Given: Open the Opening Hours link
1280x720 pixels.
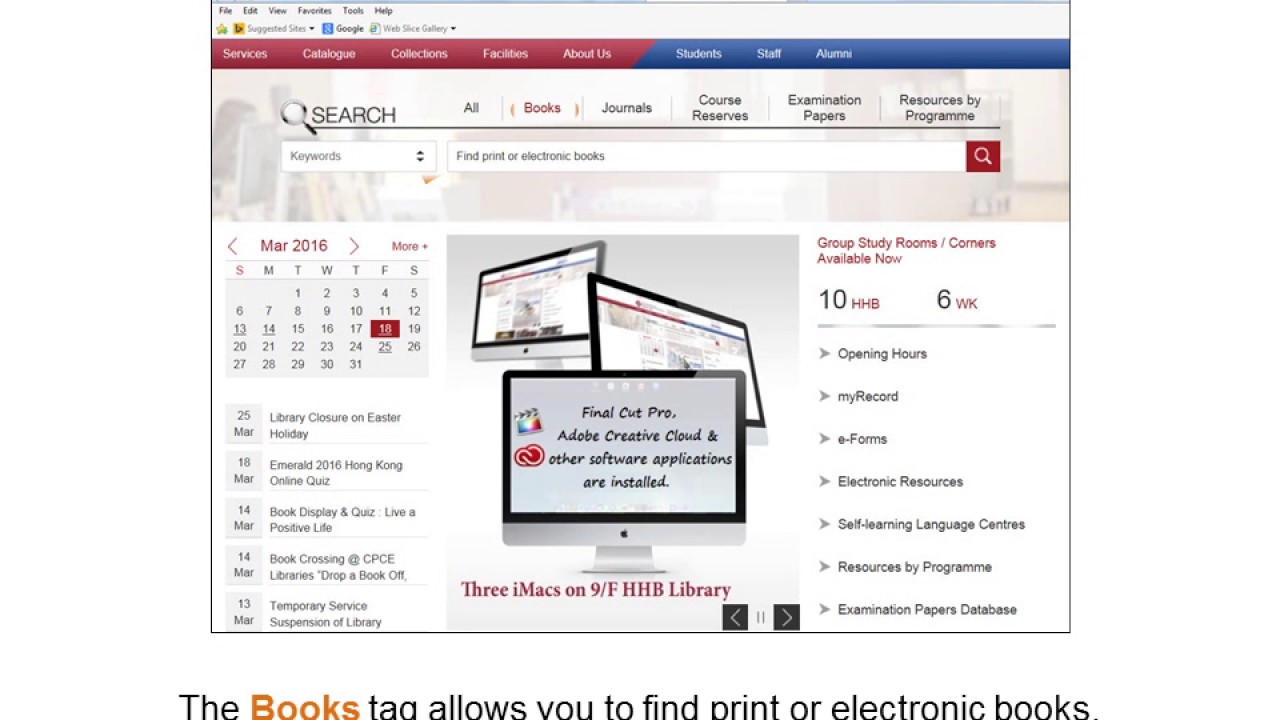Looking at the screenshot, I should tap(882, 353).
